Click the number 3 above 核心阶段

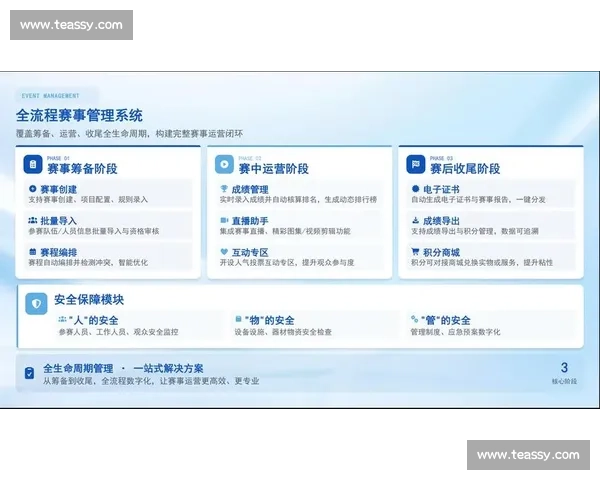click(564, 368)
